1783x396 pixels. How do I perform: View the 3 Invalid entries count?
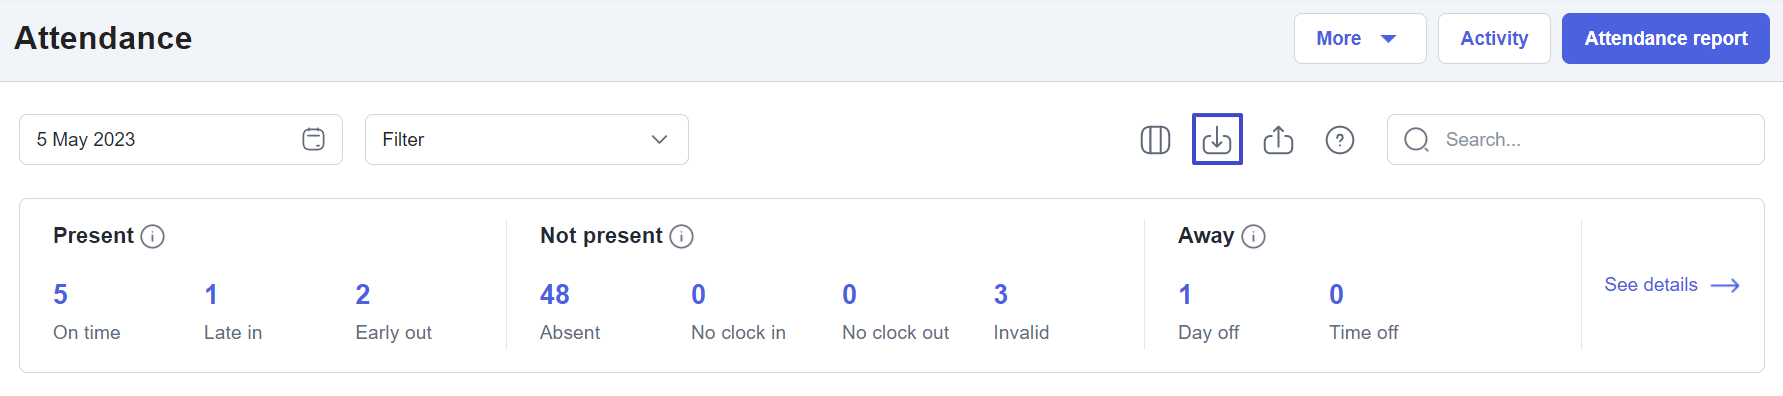1001,294
